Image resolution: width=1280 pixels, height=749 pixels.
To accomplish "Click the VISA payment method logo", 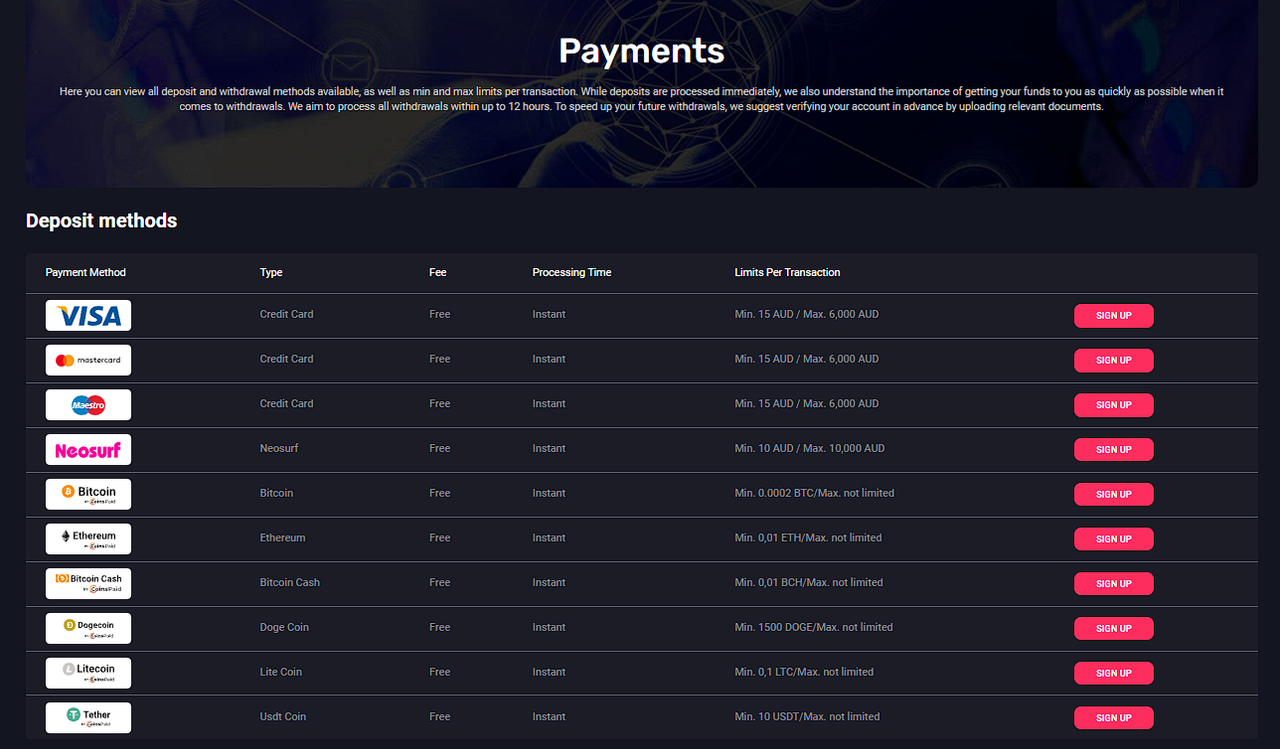I will (x=88, y=315).
